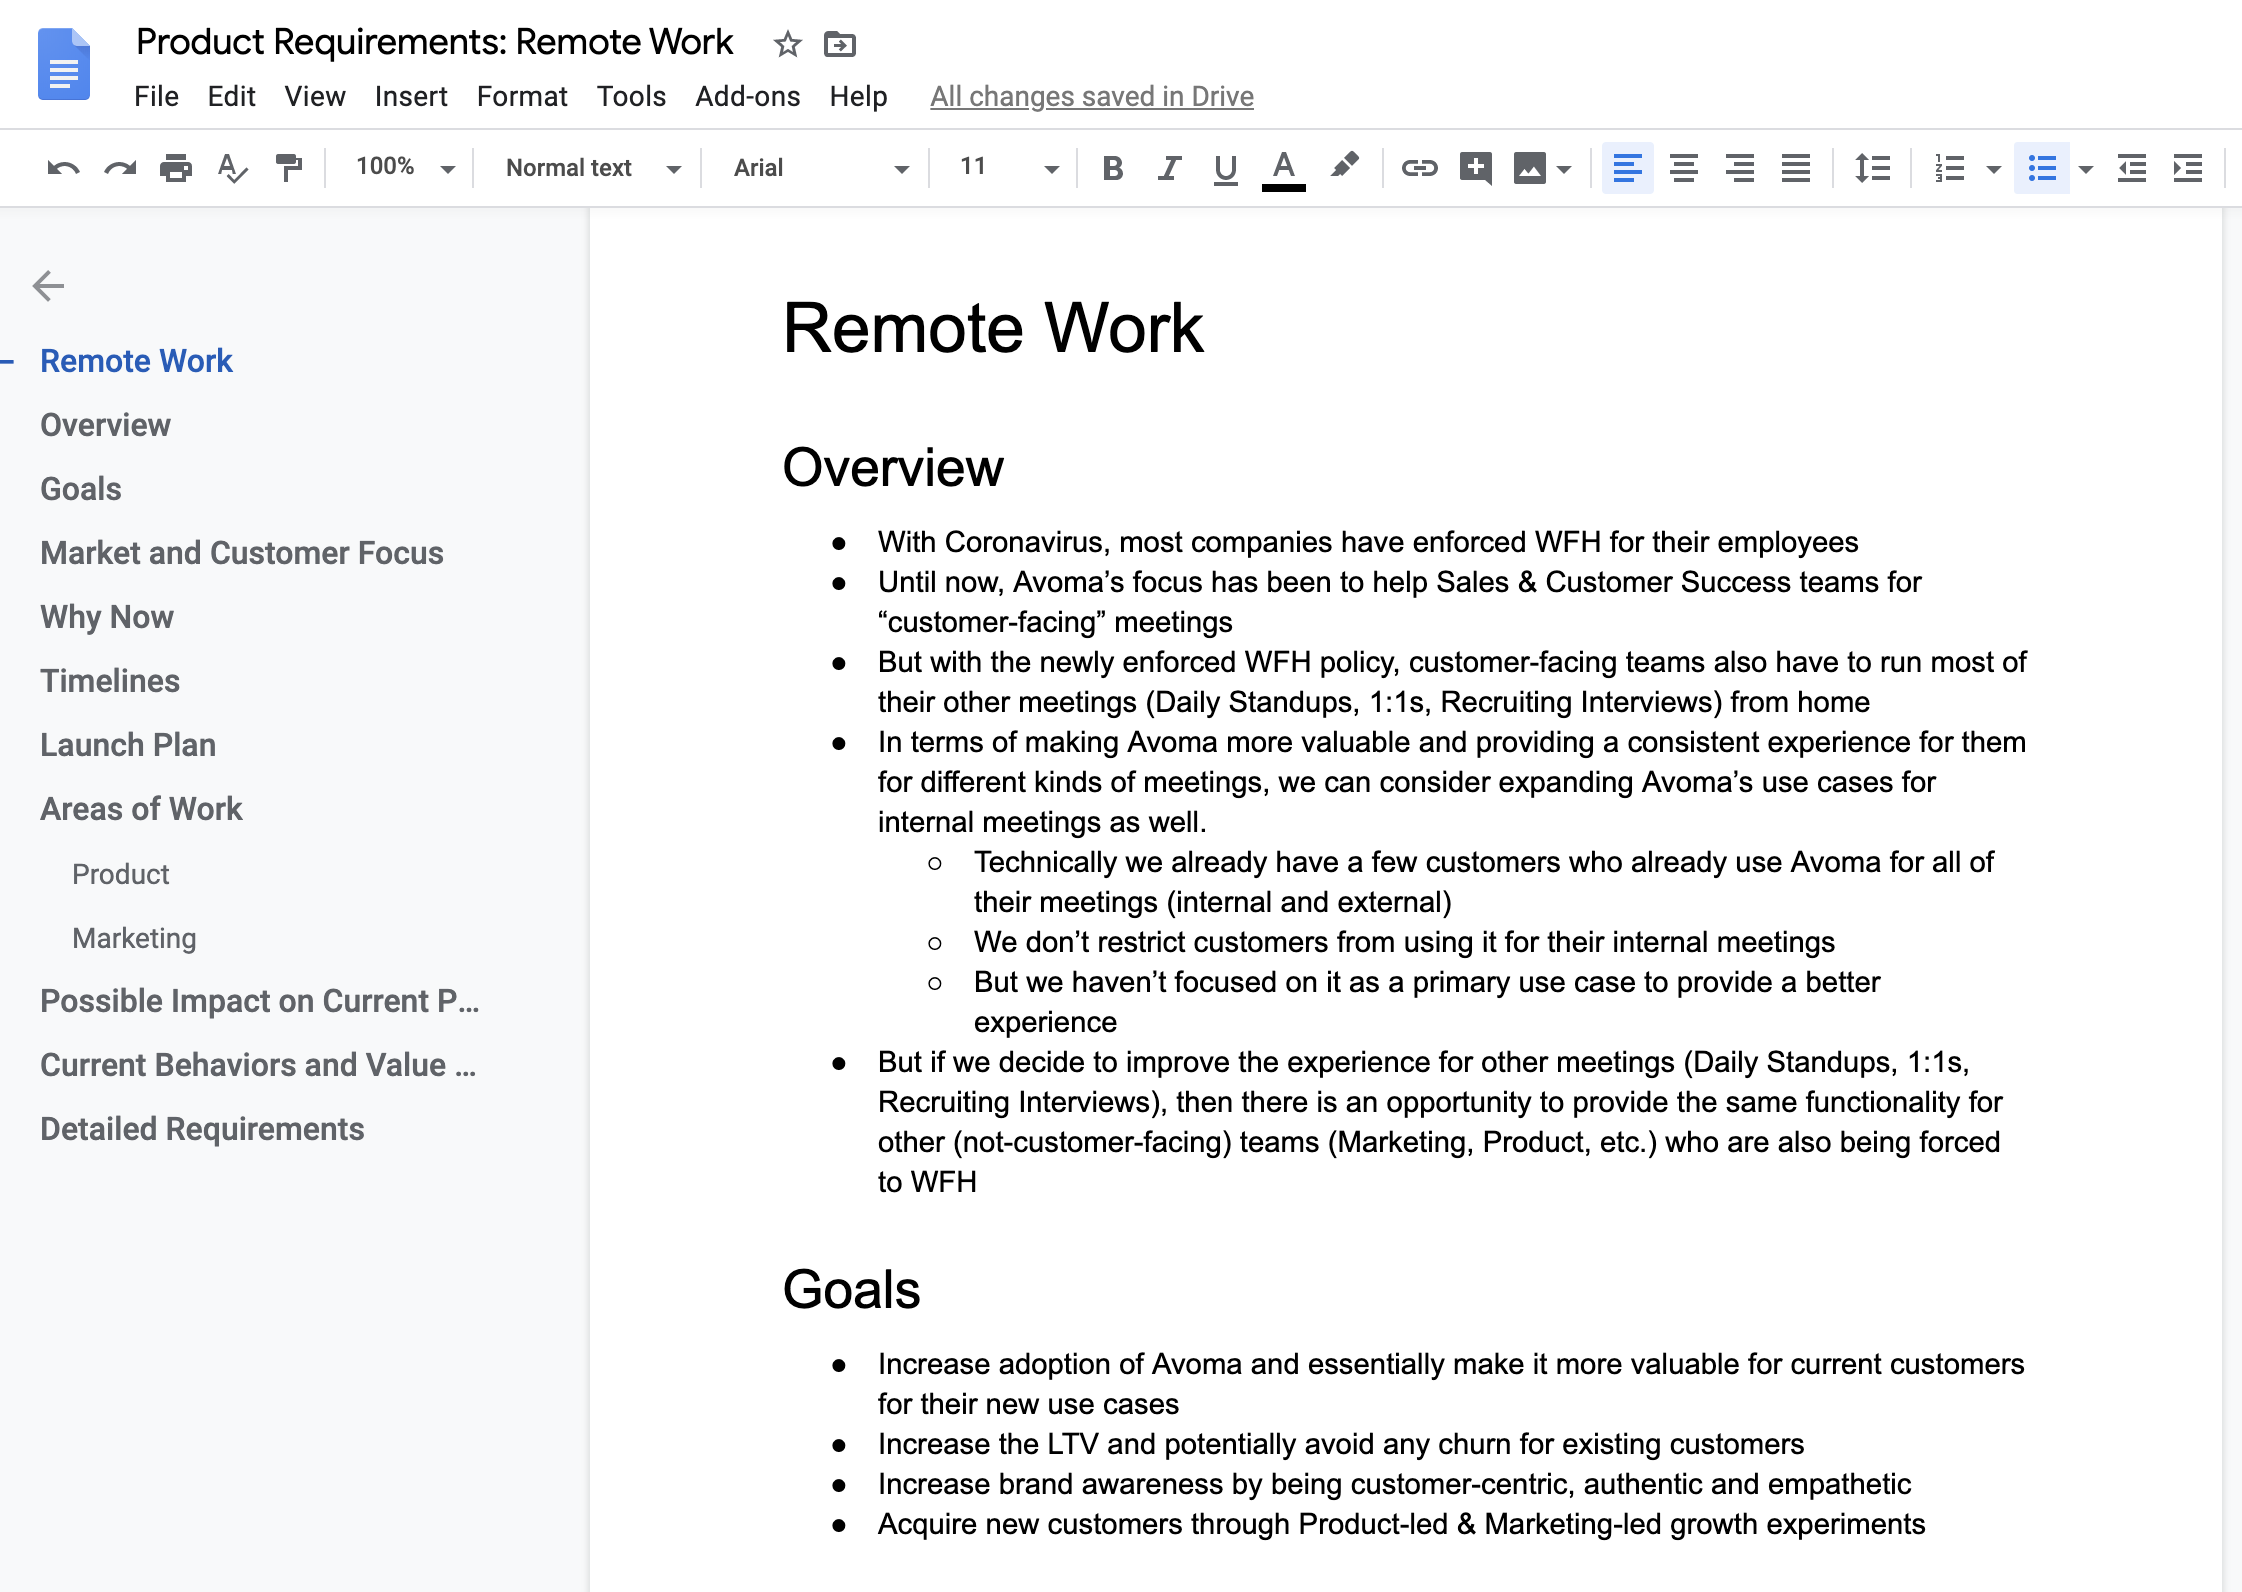2242x1592 pixels.
Task: Open the font size 11 dropdown
Action: tap(1008, 168)
